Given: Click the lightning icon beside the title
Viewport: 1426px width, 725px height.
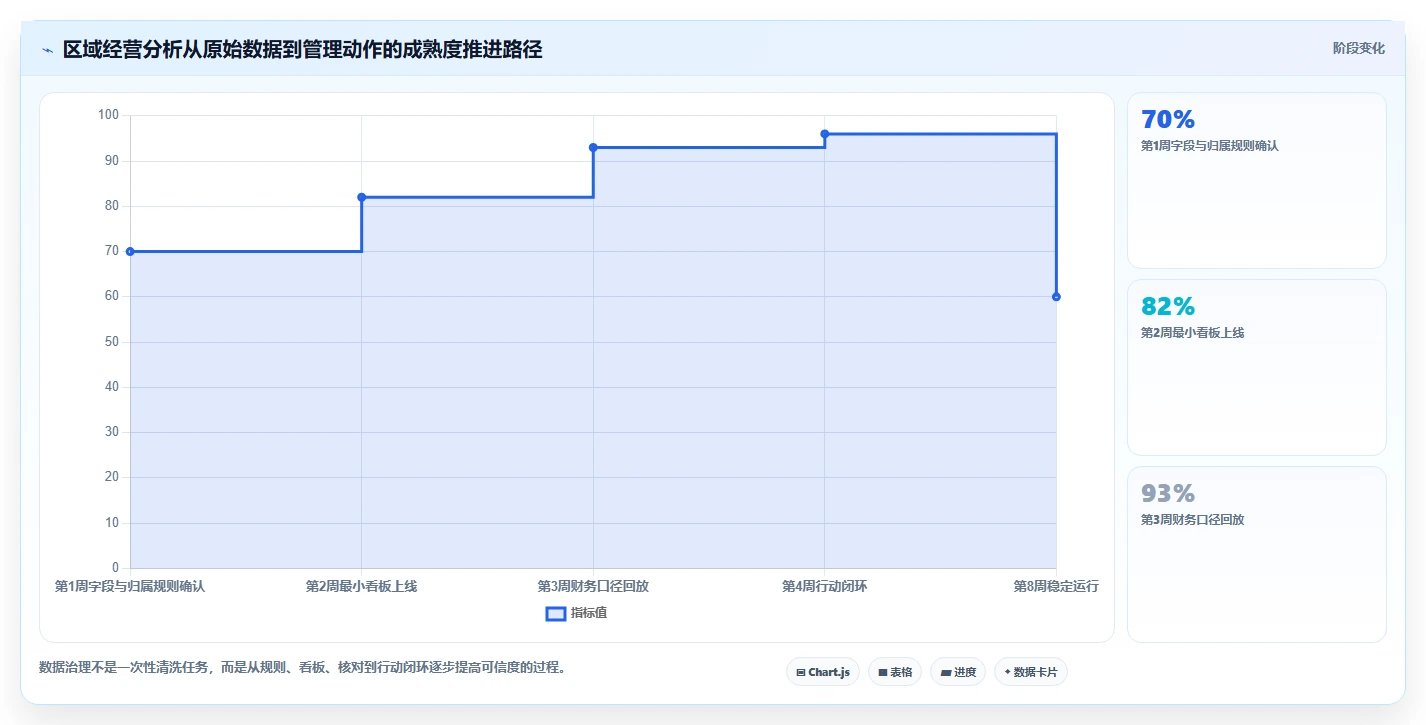Looking at the screenshot, I should (47, 50).
